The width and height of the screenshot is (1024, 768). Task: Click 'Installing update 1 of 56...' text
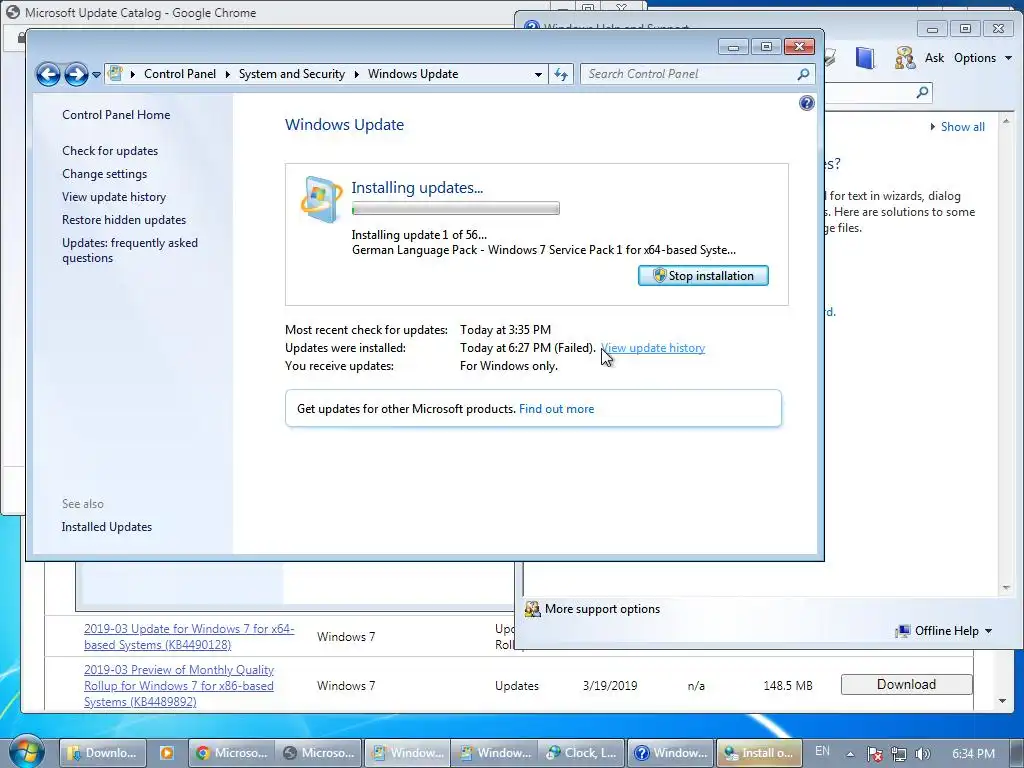pos(419,234)
